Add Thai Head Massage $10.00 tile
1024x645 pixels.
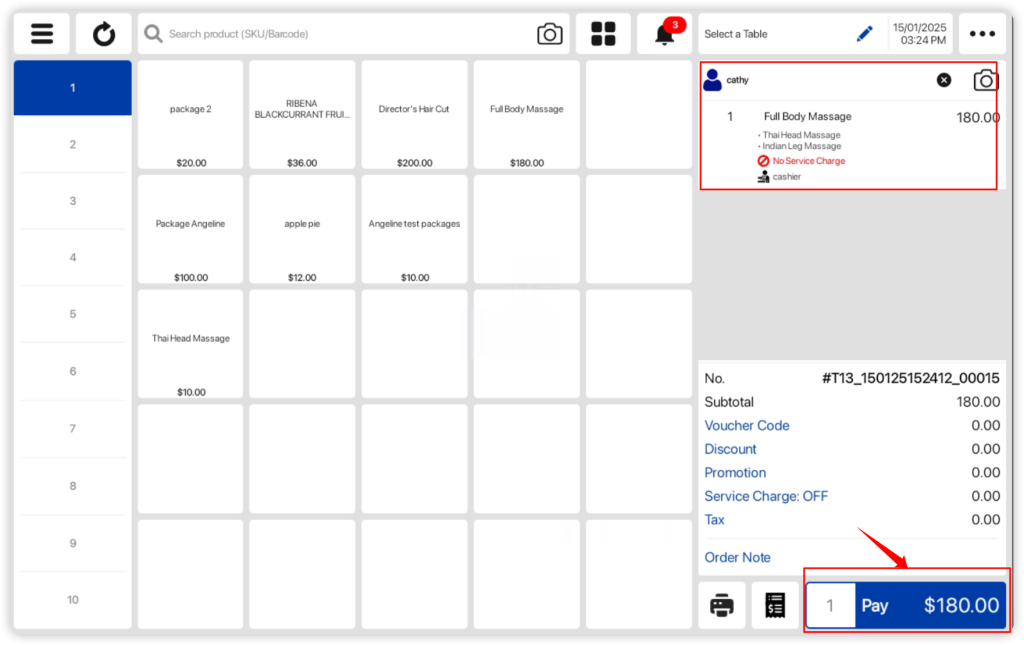coord(190,344)
